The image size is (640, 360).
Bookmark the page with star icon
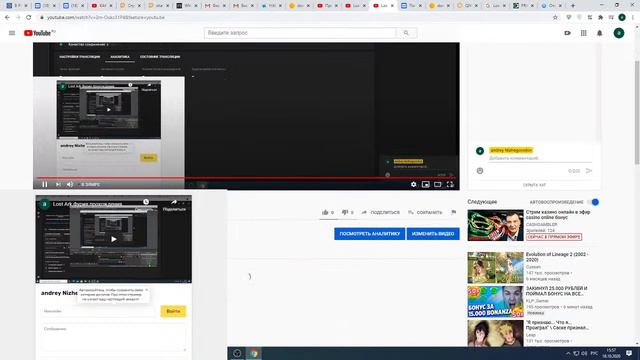pyautogui.click(x=555, y=18)
